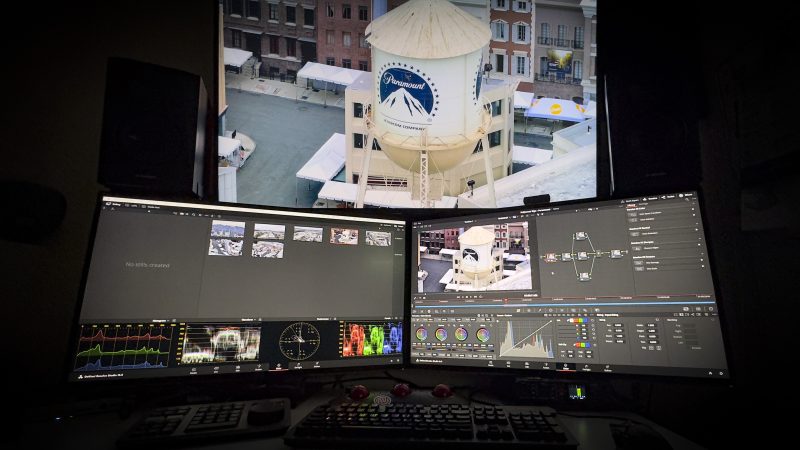The image size is (800, 450).
Task: Toggle the green channel button in Curves
Action: (580, 321)
